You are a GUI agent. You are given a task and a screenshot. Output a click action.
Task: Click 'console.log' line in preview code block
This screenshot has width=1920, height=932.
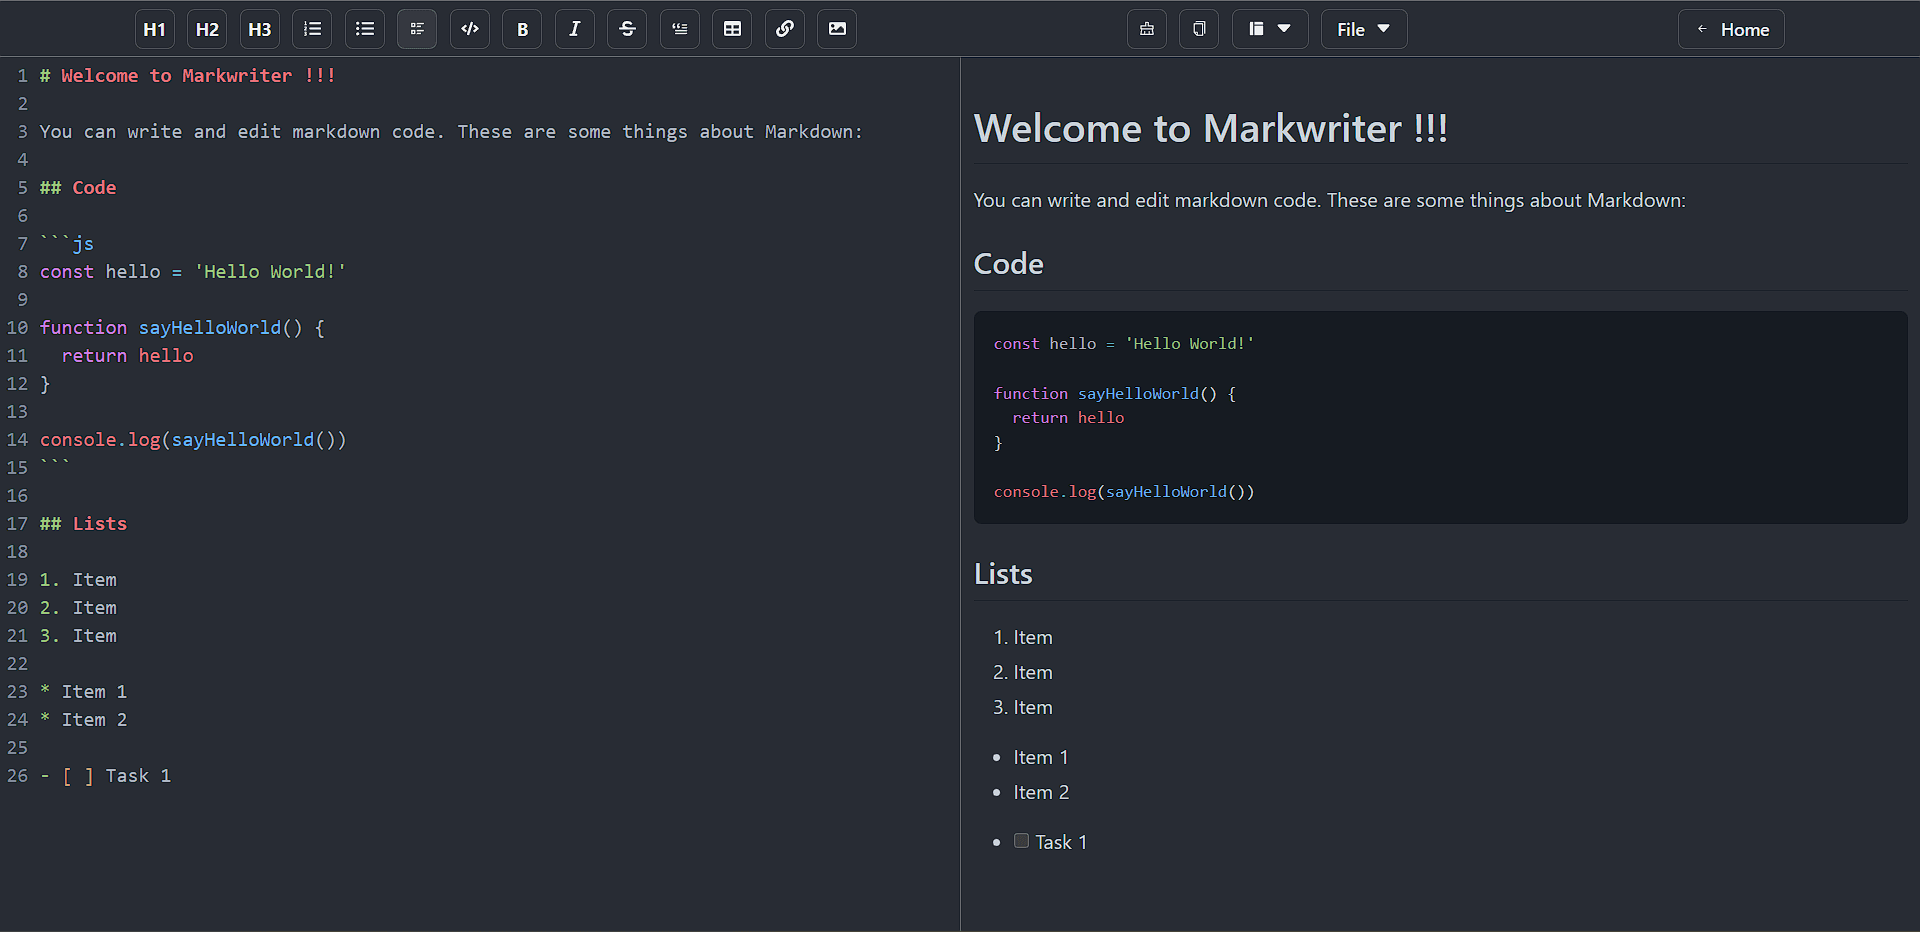[x=1124, y=492]
